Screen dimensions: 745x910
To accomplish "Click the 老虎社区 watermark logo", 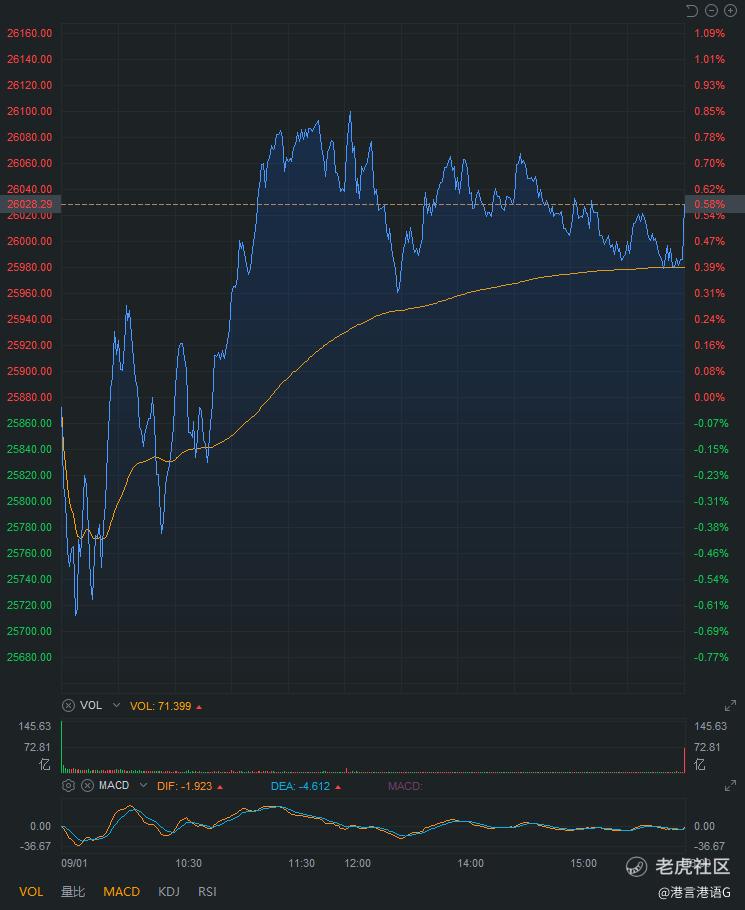I will pyautogui.click(x=680, y=866).
